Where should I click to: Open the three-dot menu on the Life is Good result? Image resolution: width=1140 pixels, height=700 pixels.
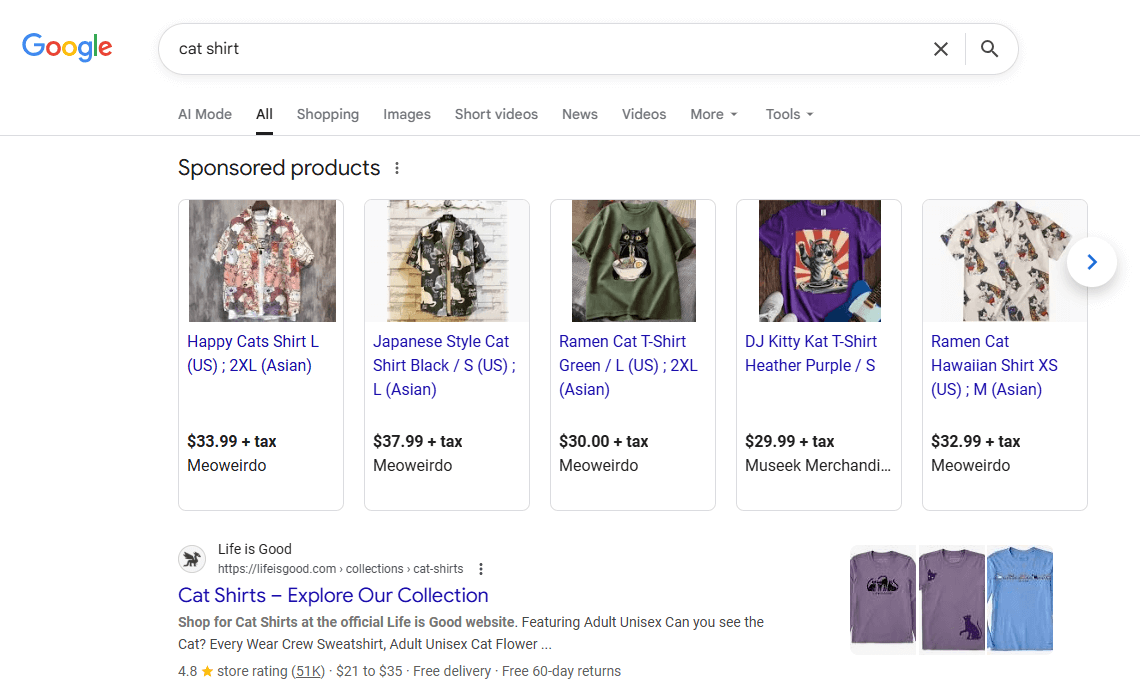tap(481, 568)
